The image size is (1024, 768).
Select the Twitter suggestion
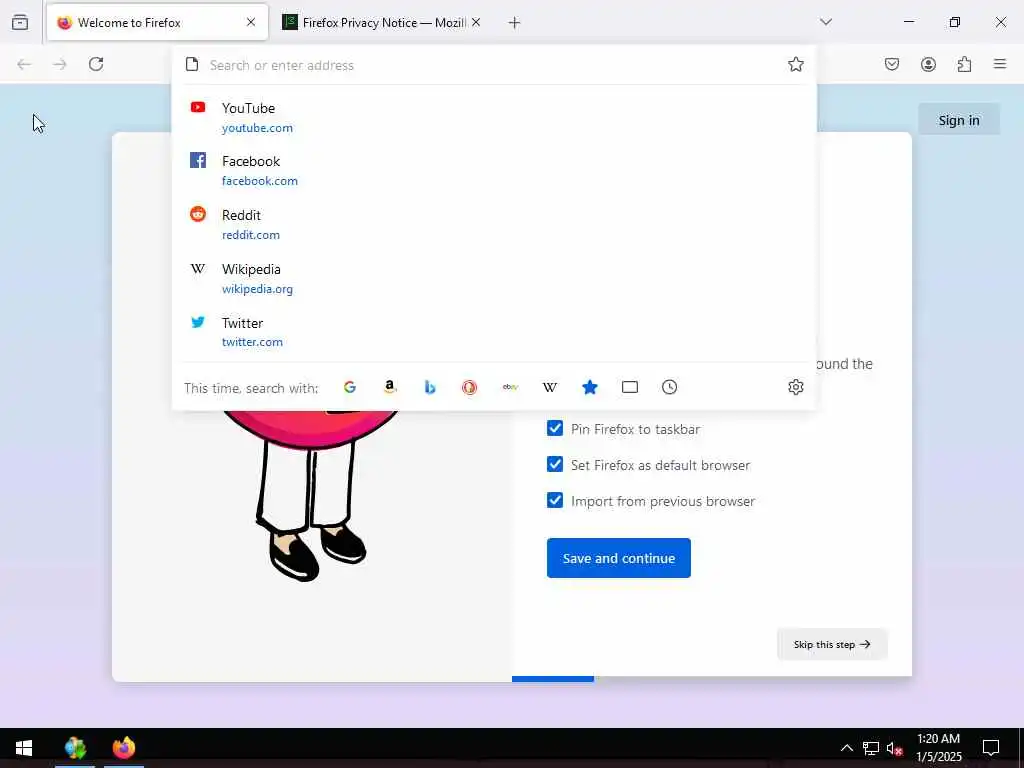[x=494, y=332]
